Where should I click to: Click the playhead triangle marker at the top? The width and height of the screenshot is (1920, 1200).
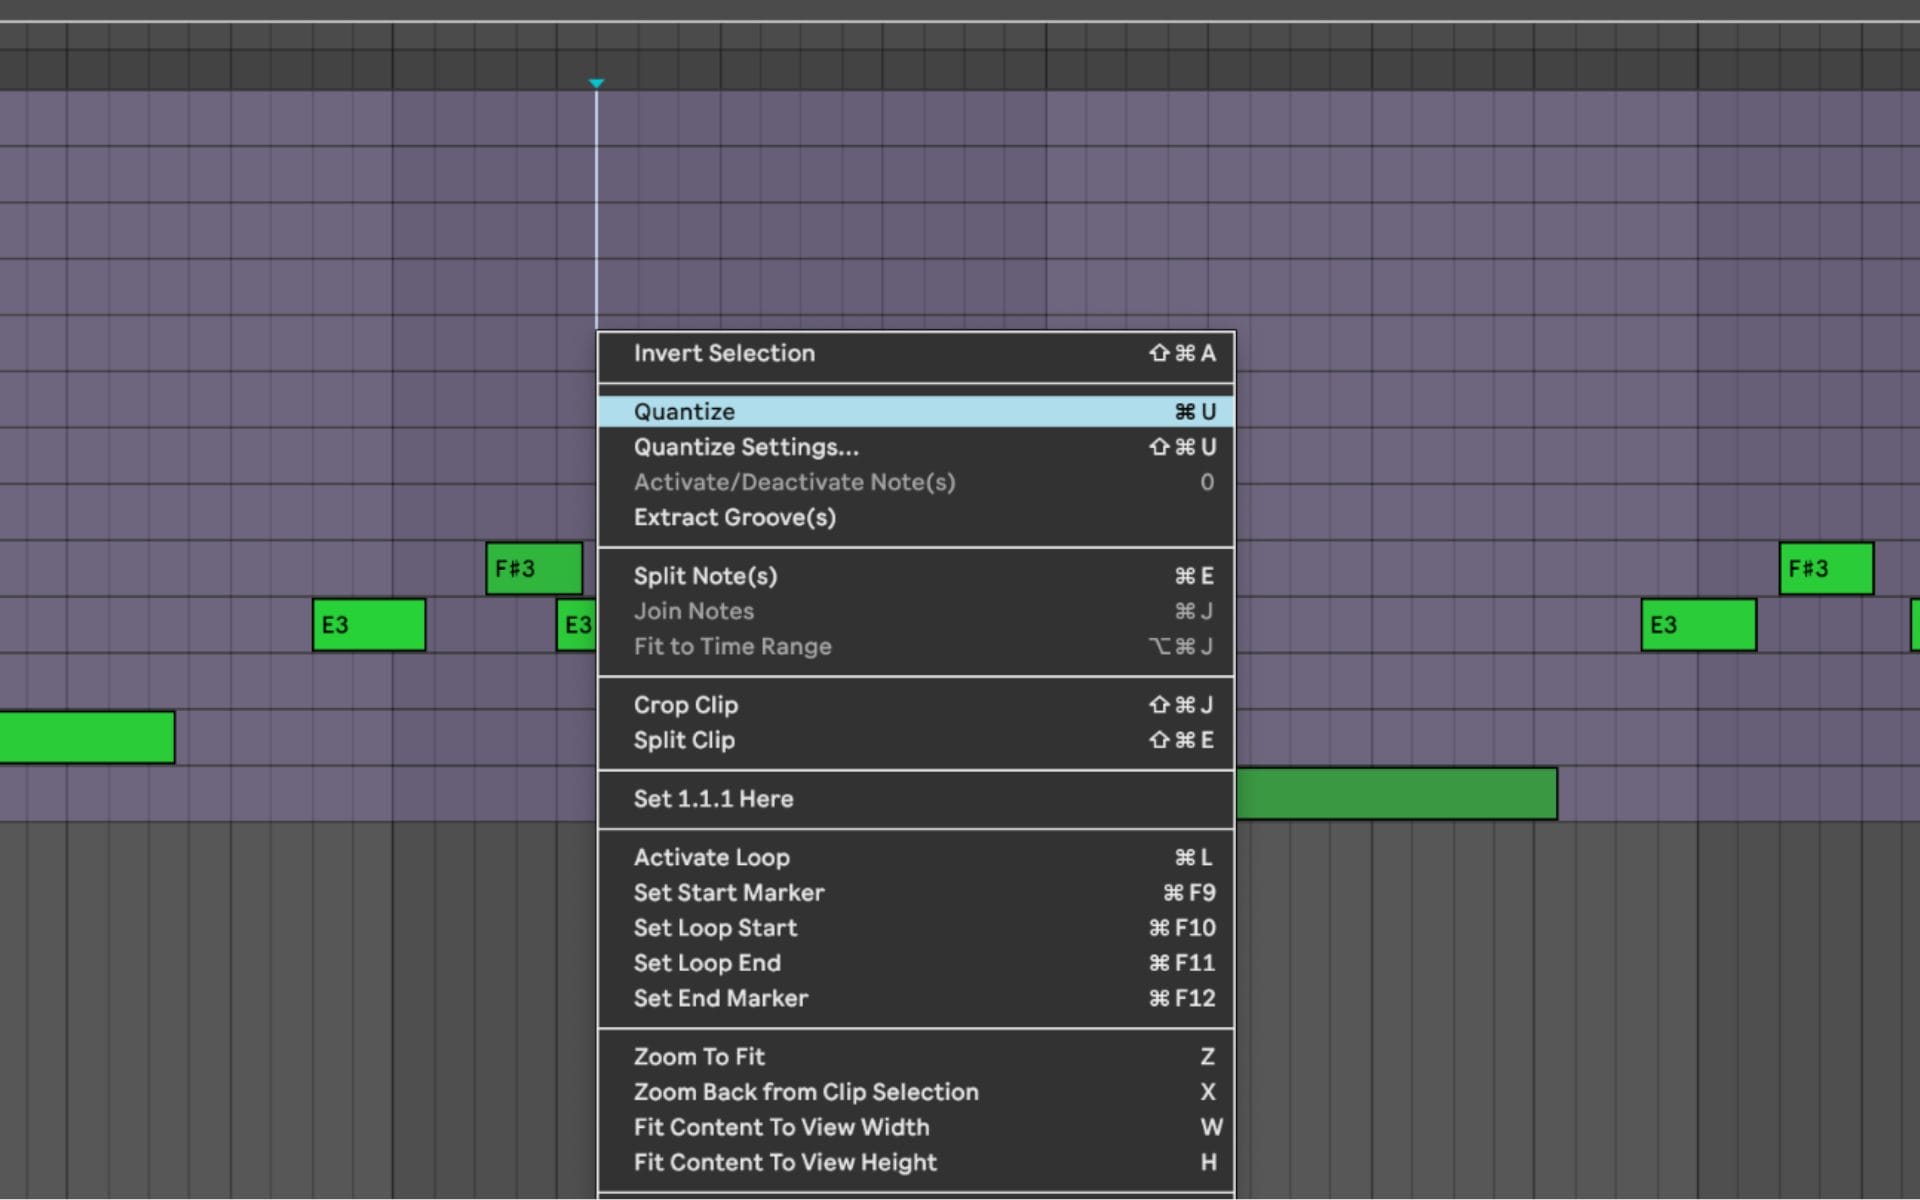[597, 84]
